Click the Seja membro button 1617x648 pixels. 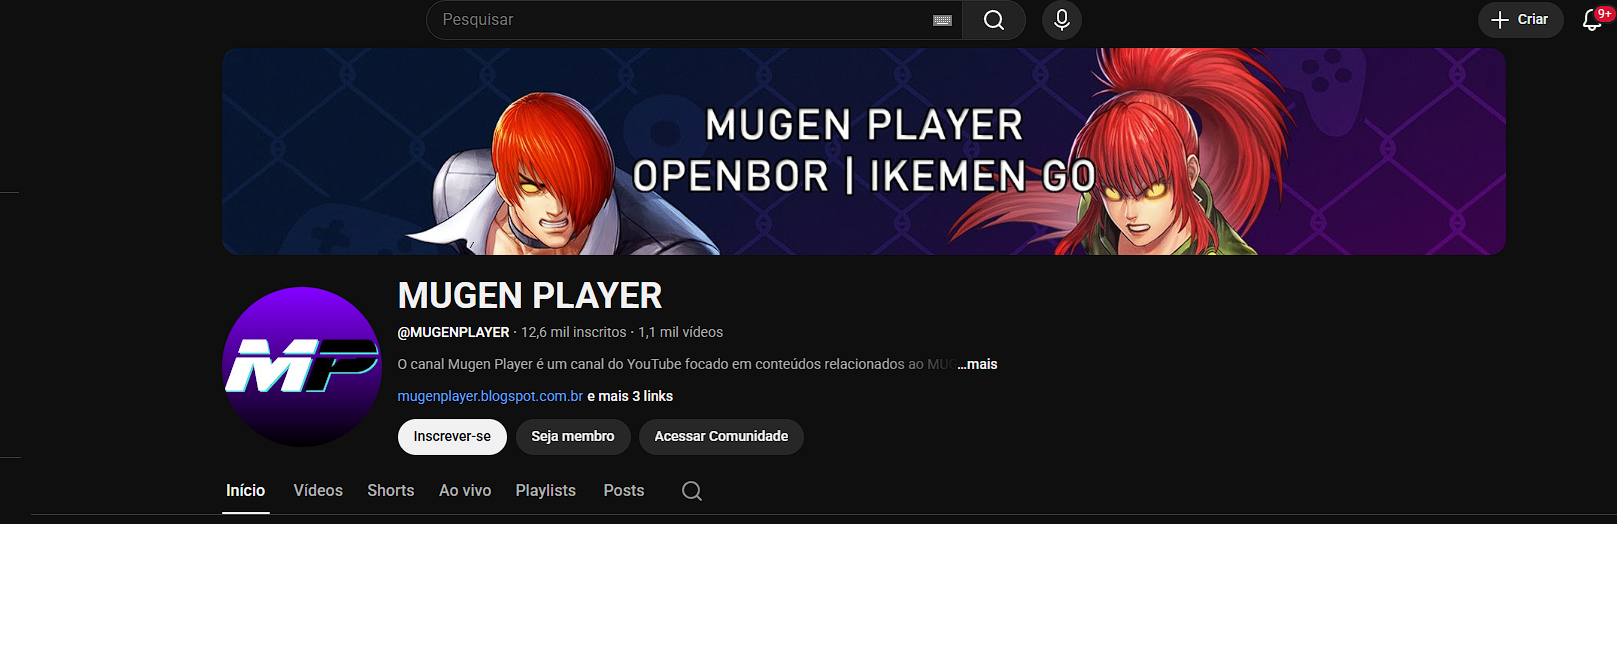[572, 437]
